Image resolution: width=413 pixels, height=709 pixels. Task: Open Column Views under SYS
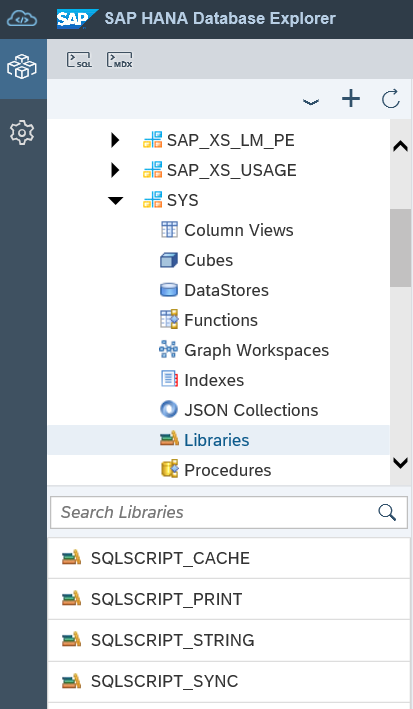tap(239, 230)
